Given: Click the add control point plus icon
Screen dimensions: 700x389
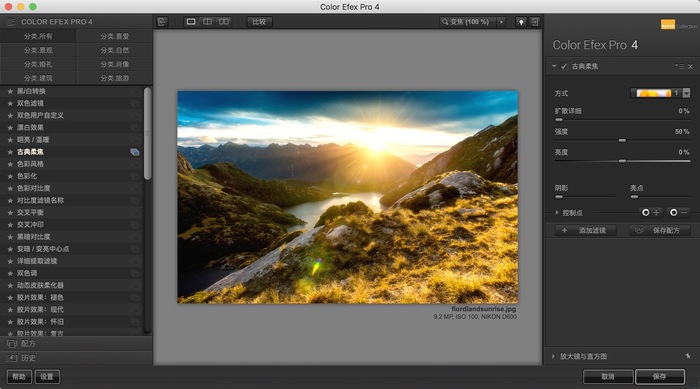Looking at the screenshot, I should click(x=650, y=213).
